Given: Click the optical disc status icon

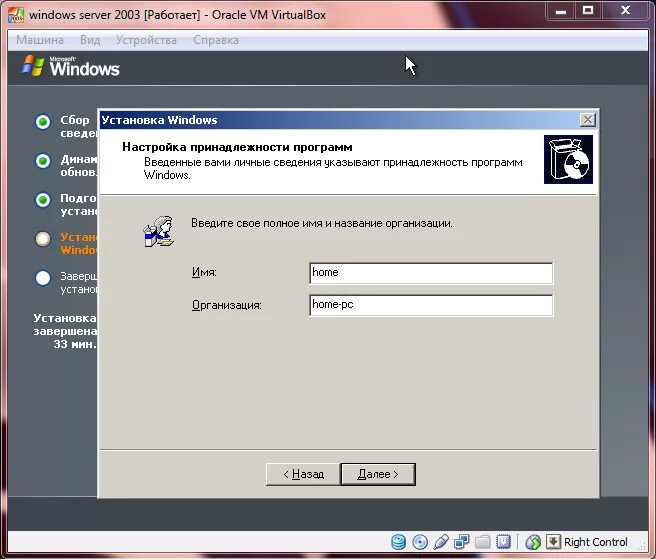Looking at the screenshot, I should (x=420, y=542).
